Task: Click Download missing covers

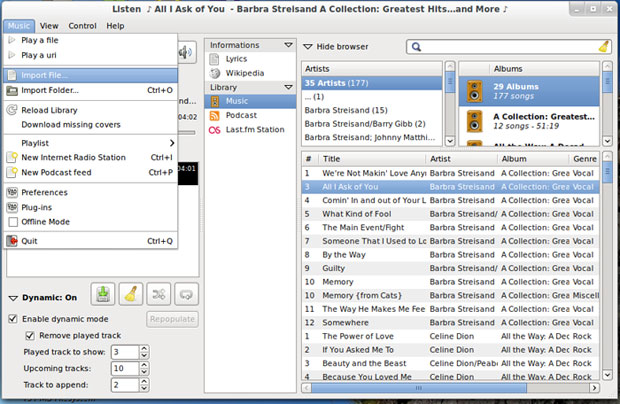Action: pos(91,125)
